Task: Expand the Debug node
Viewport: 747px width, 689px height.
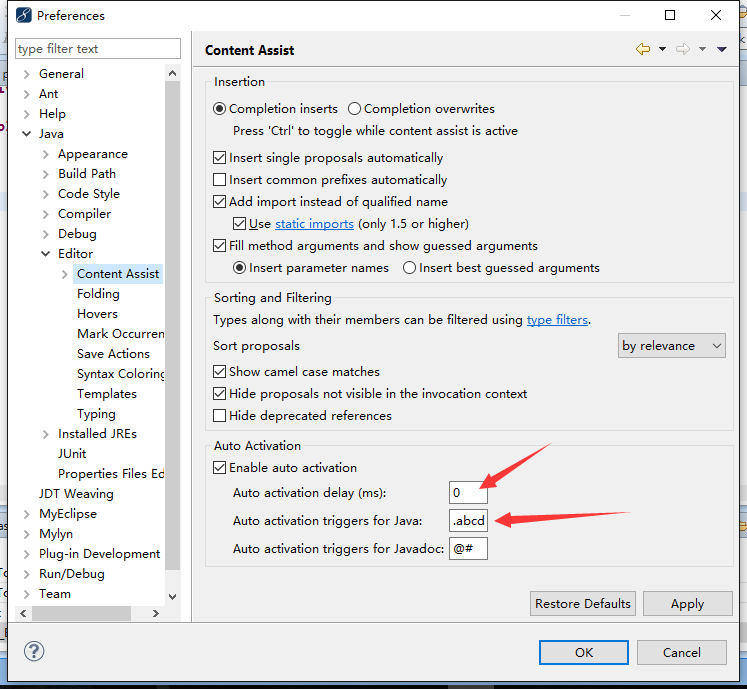Action: [x=46, y=234]
